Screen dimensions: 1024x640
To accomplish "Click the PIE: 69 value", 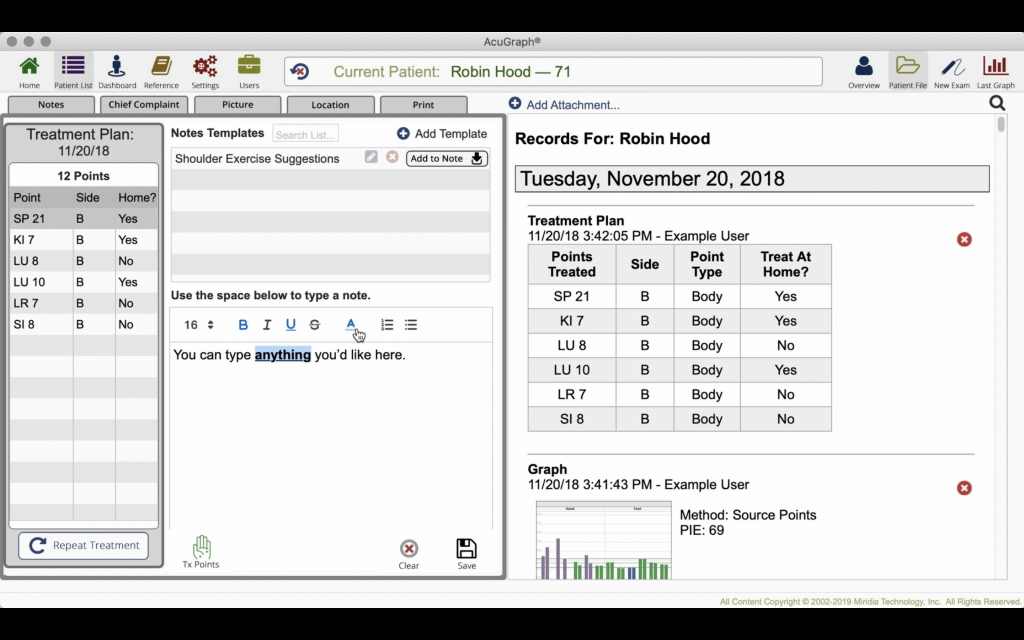I will click(702, 530).
